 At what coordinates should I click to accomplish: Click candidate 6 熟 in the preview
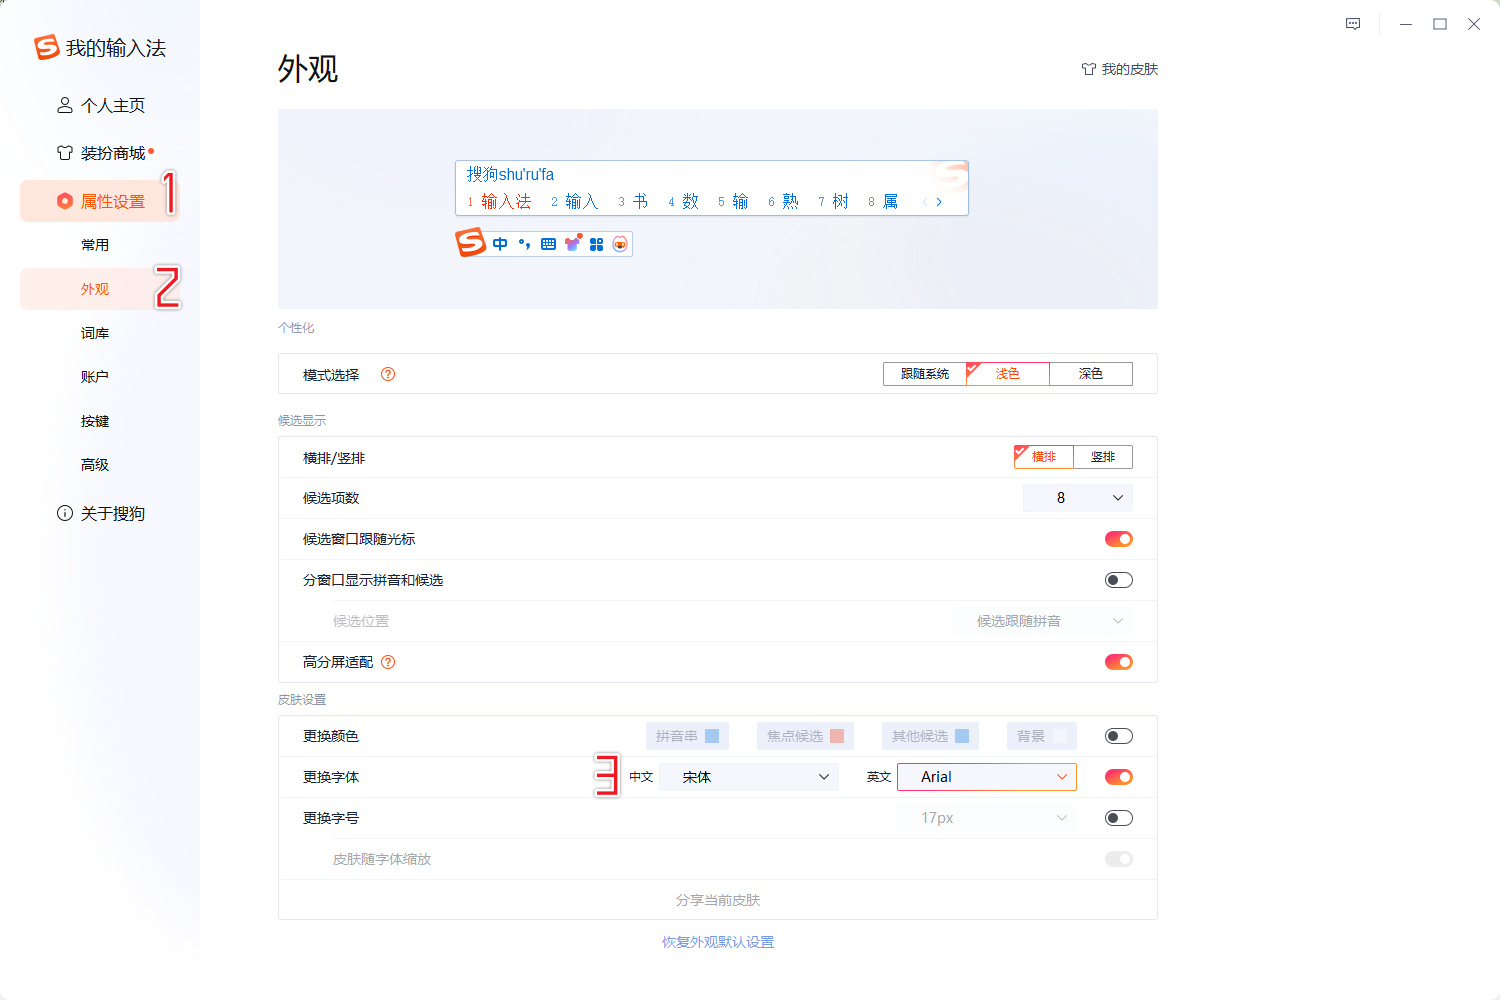783,202
